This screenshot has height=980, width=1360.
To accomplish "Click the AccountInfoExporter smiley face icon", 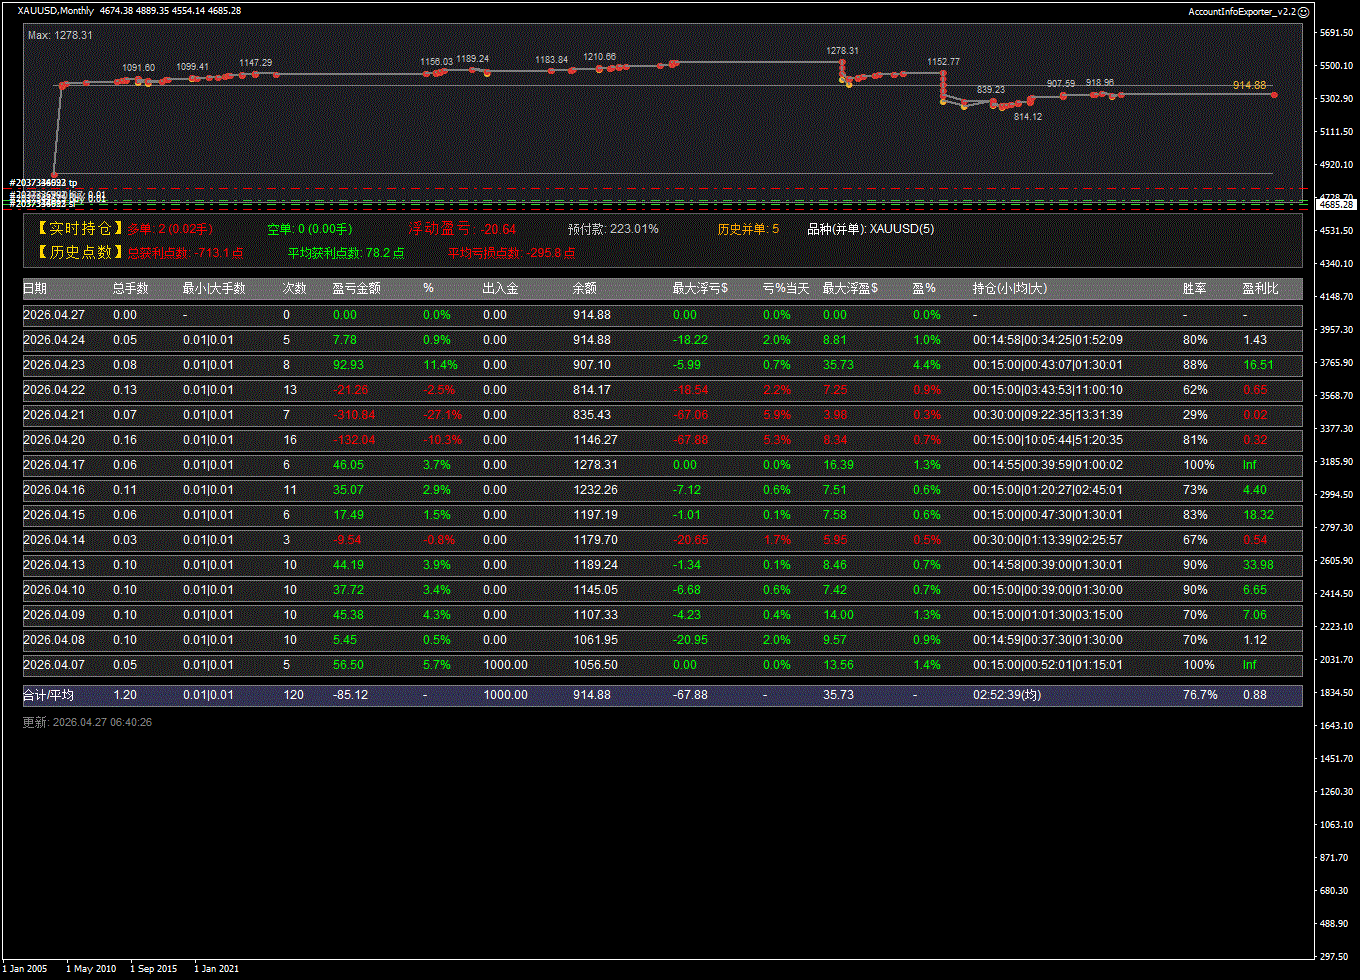I will [x=1303, y=11].
